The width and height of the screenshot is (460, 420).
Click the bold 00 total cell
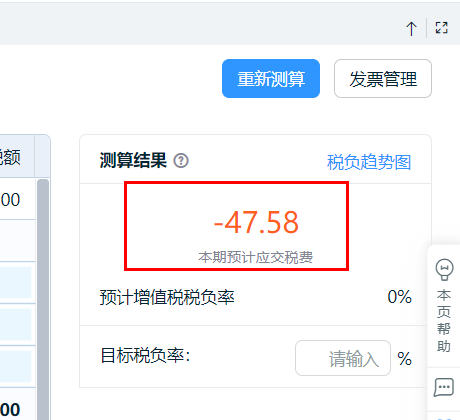(x=10, y=409)
